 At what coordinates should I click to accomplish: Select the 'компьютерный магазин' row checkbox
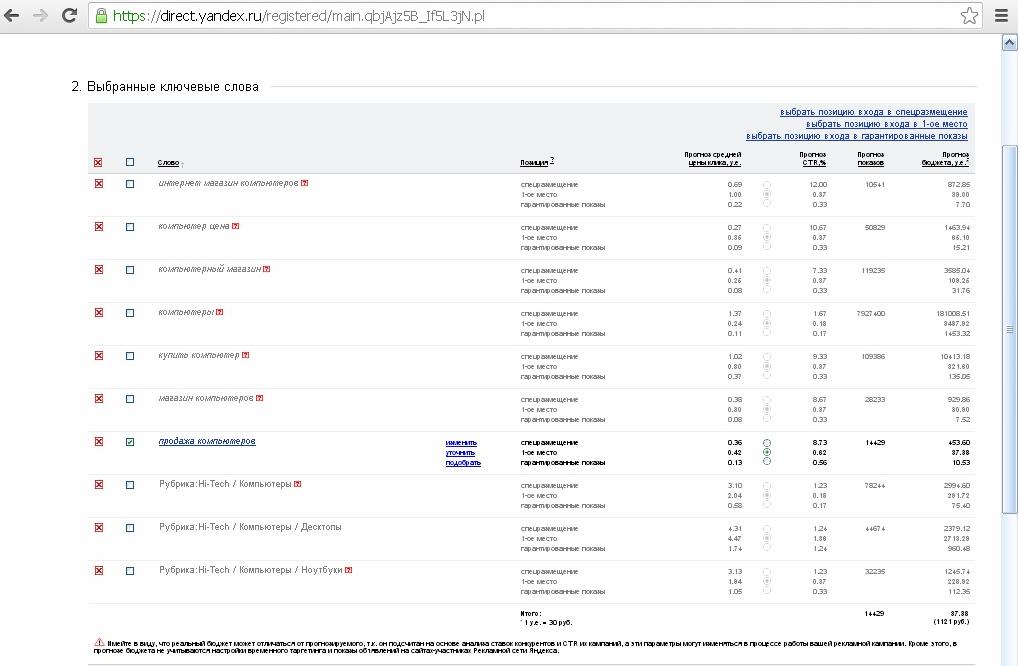130,270
